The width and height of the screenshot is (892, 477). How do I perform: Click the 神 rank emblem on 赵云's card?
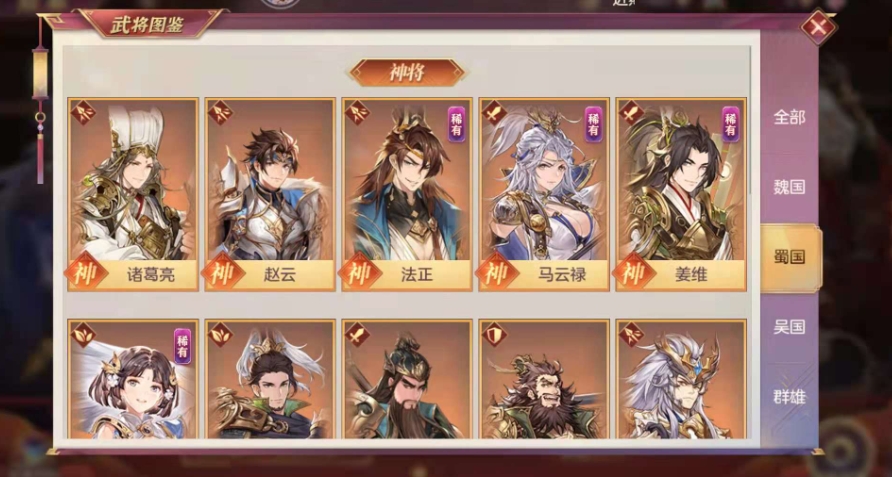pos(223,274)
